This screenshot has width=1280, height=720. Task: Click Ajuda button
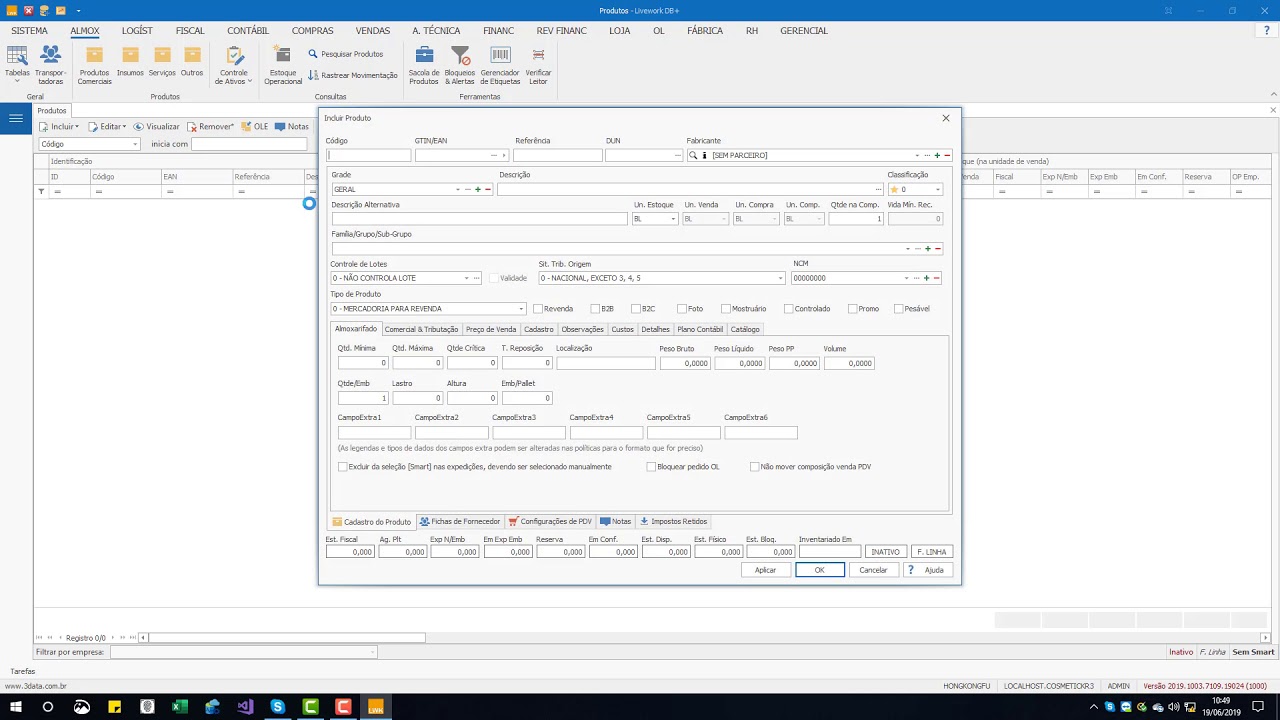(927, 570)
